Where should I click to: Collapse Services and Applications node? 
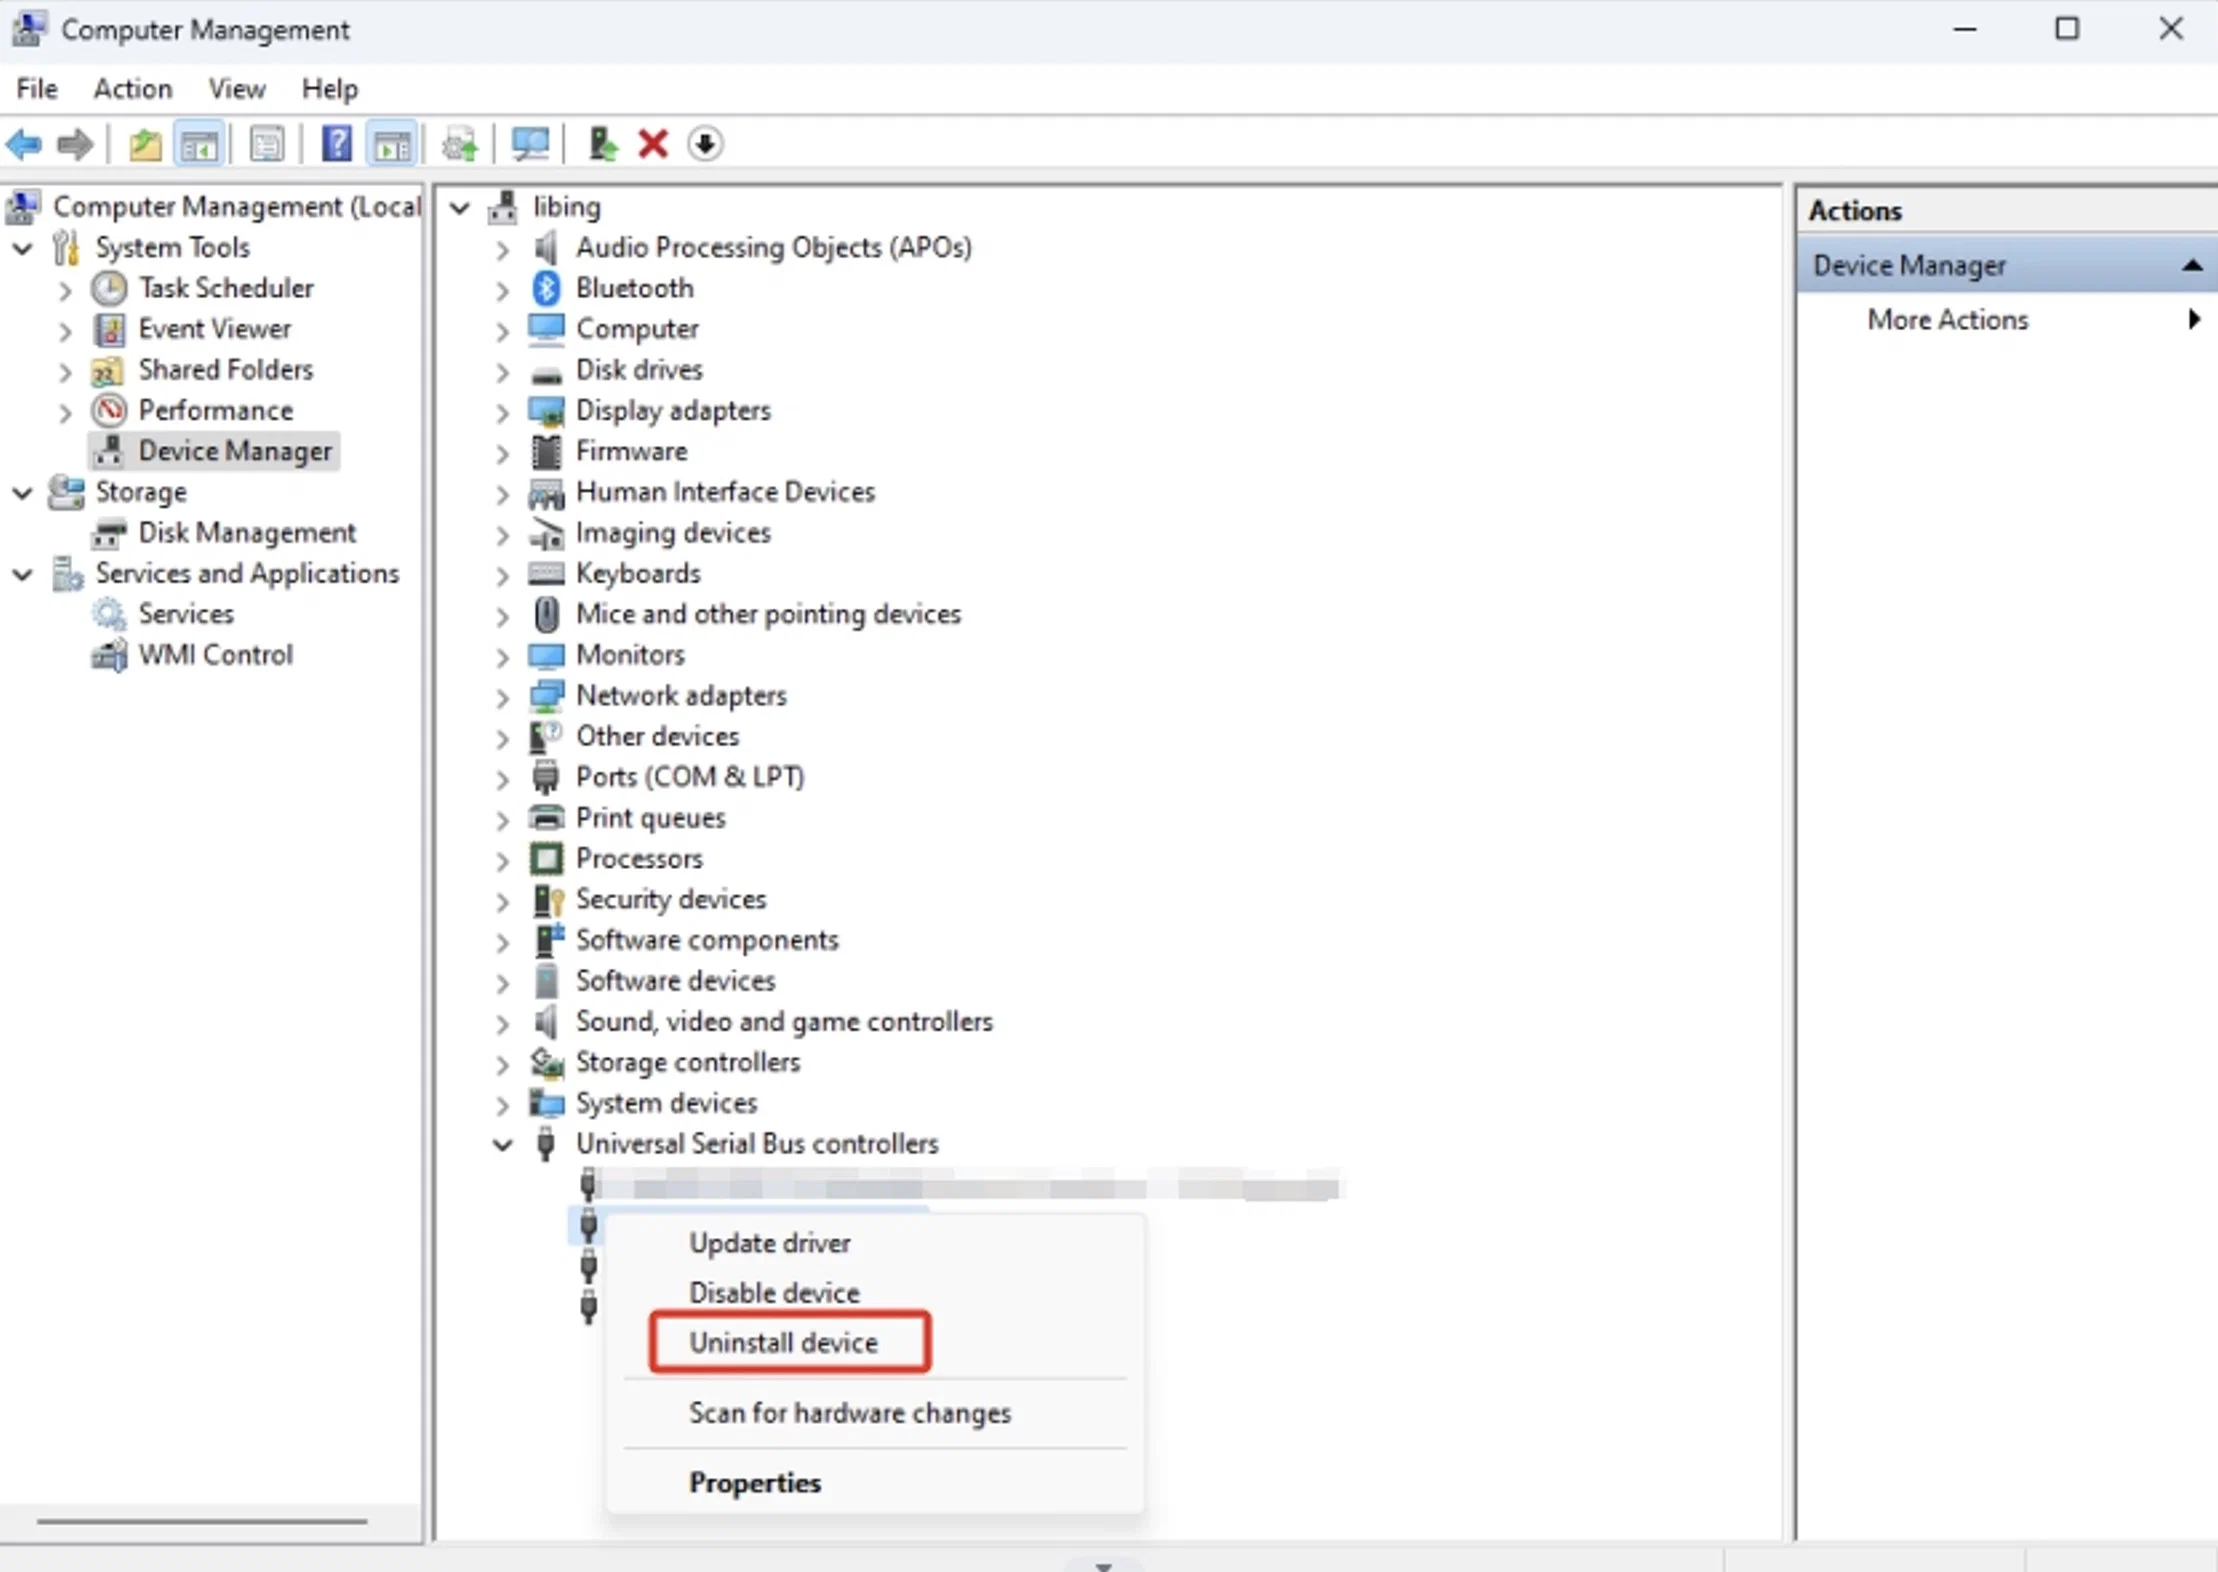[x=23, y=574]
